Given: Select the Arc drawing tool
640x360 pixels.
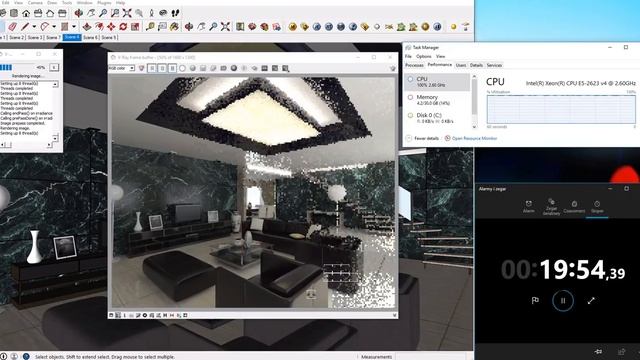Looking at the screenshot, I should 44,27.
